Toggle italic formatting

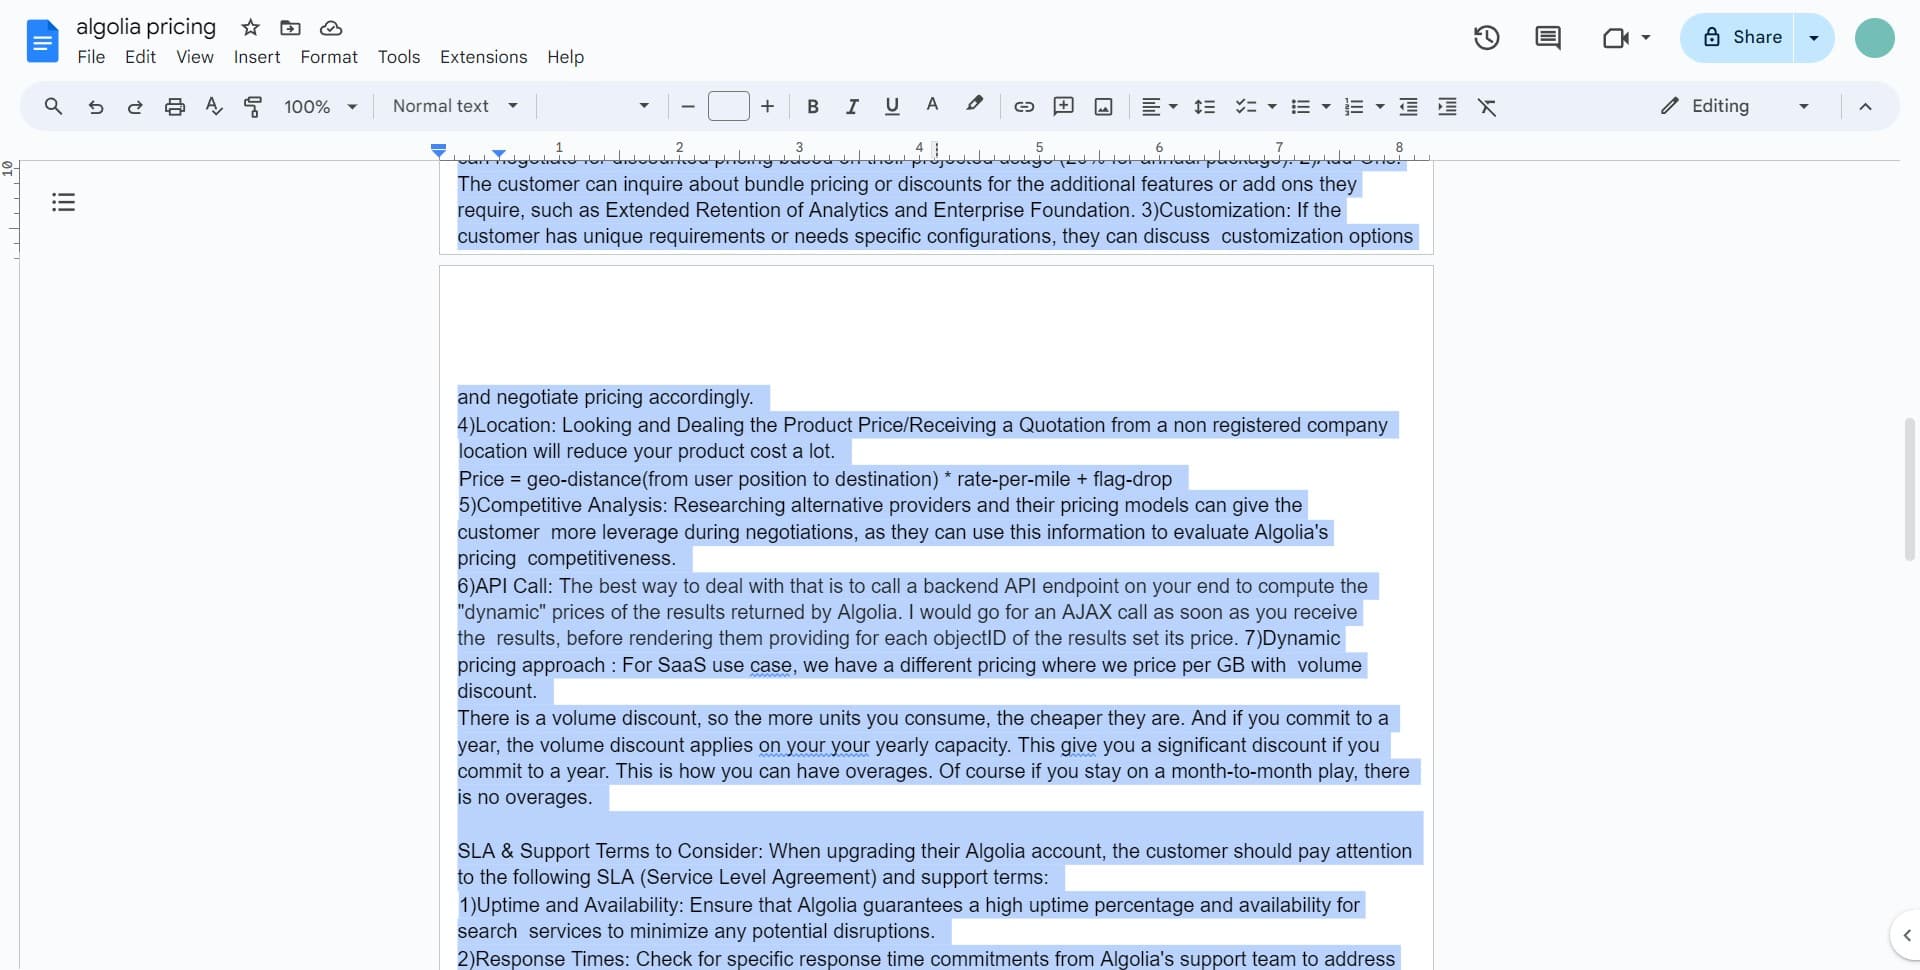click(x=852, y=107)
